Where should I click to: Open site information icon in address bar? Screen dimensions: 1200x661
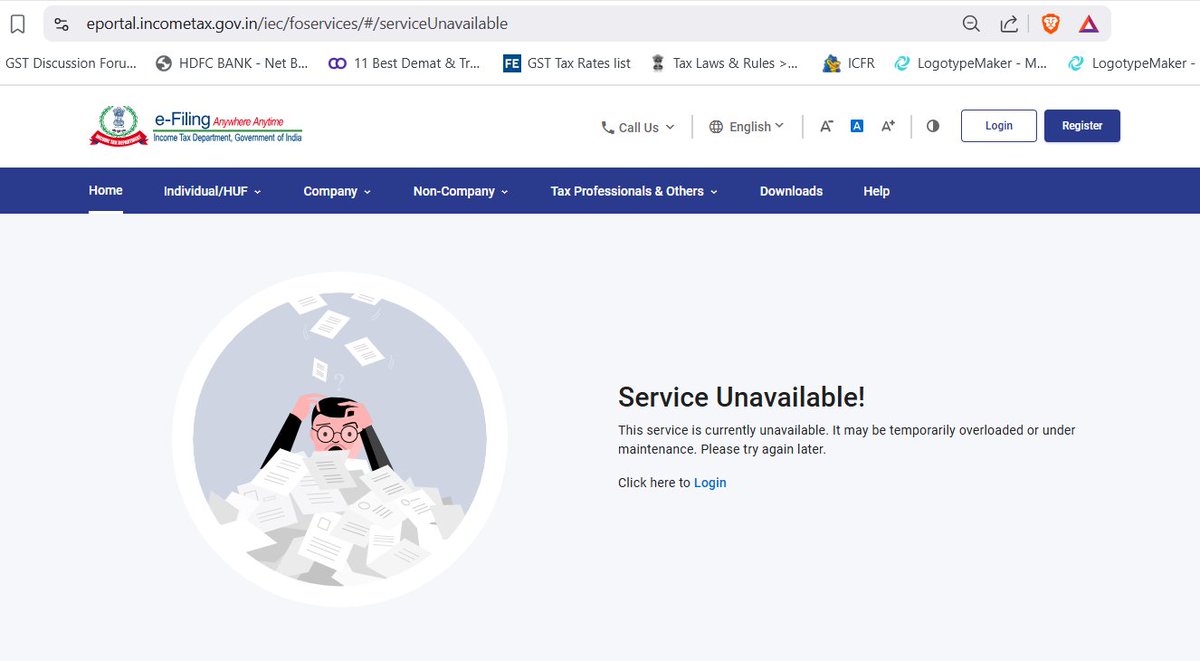coord(62,23)
